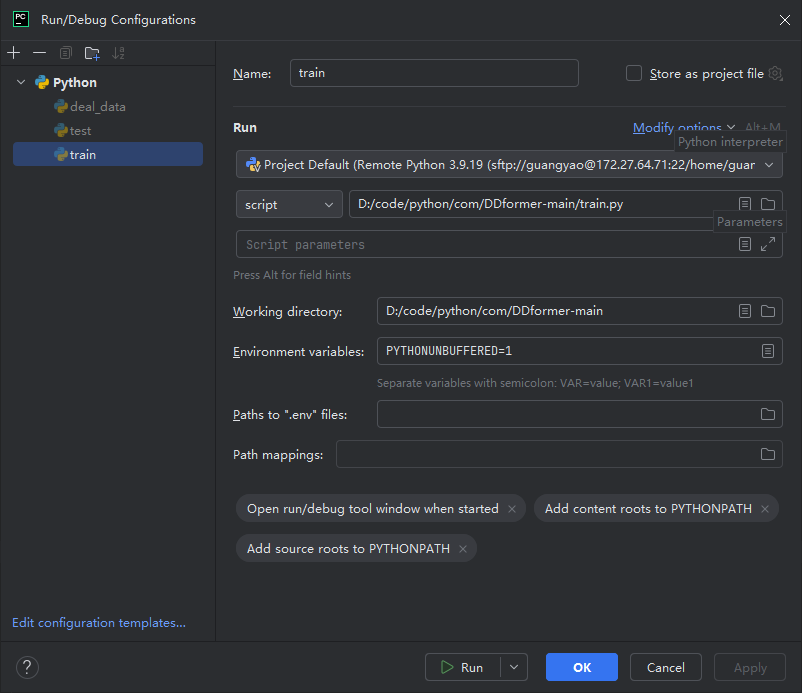Screen dimensions: 802x693
Task: Enable Store as project file
Action: (634, 73)
